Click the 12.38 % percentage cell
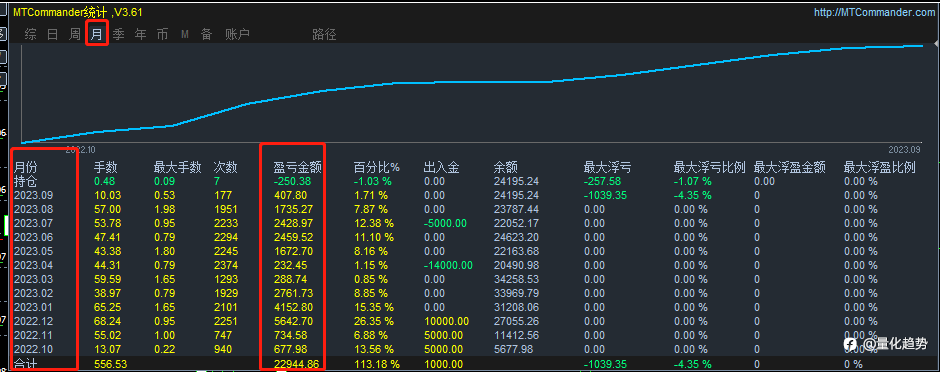 tap(373, 223)
